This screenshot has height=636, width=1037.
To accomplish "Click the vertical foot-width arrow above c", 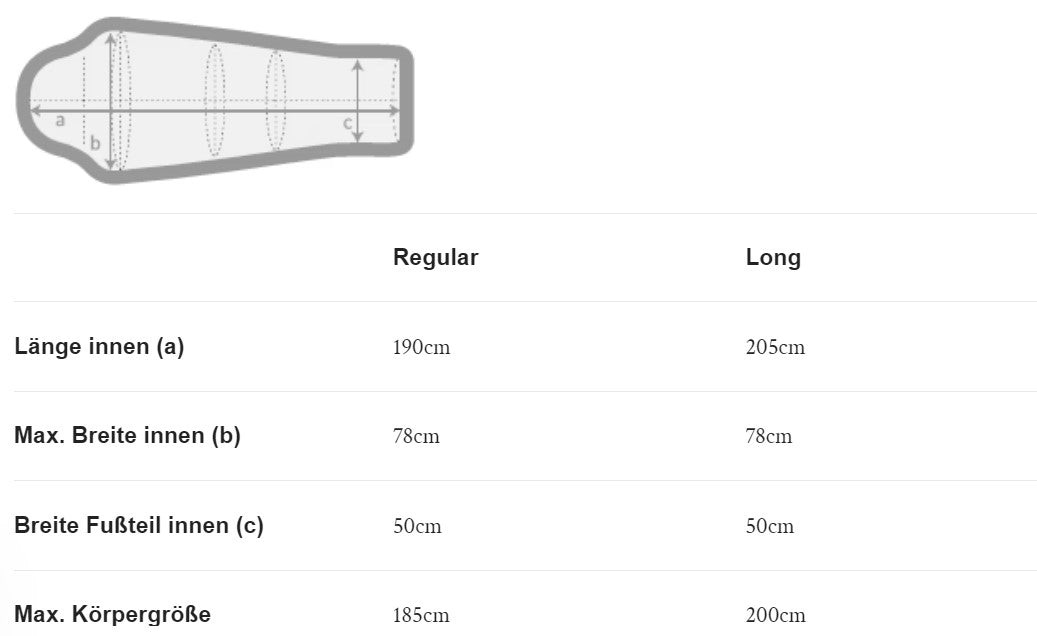I will click(358, 84).
